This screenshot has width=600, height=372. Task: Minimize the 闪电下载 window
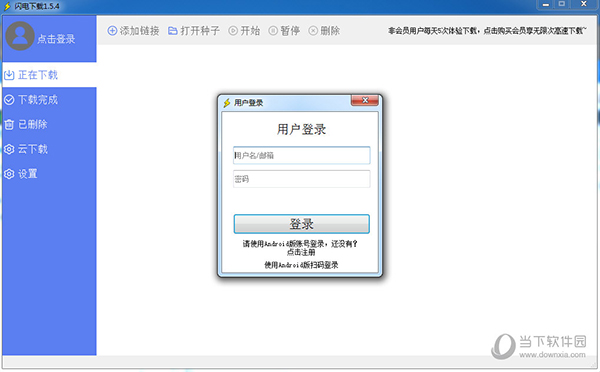tap(546, 4)
